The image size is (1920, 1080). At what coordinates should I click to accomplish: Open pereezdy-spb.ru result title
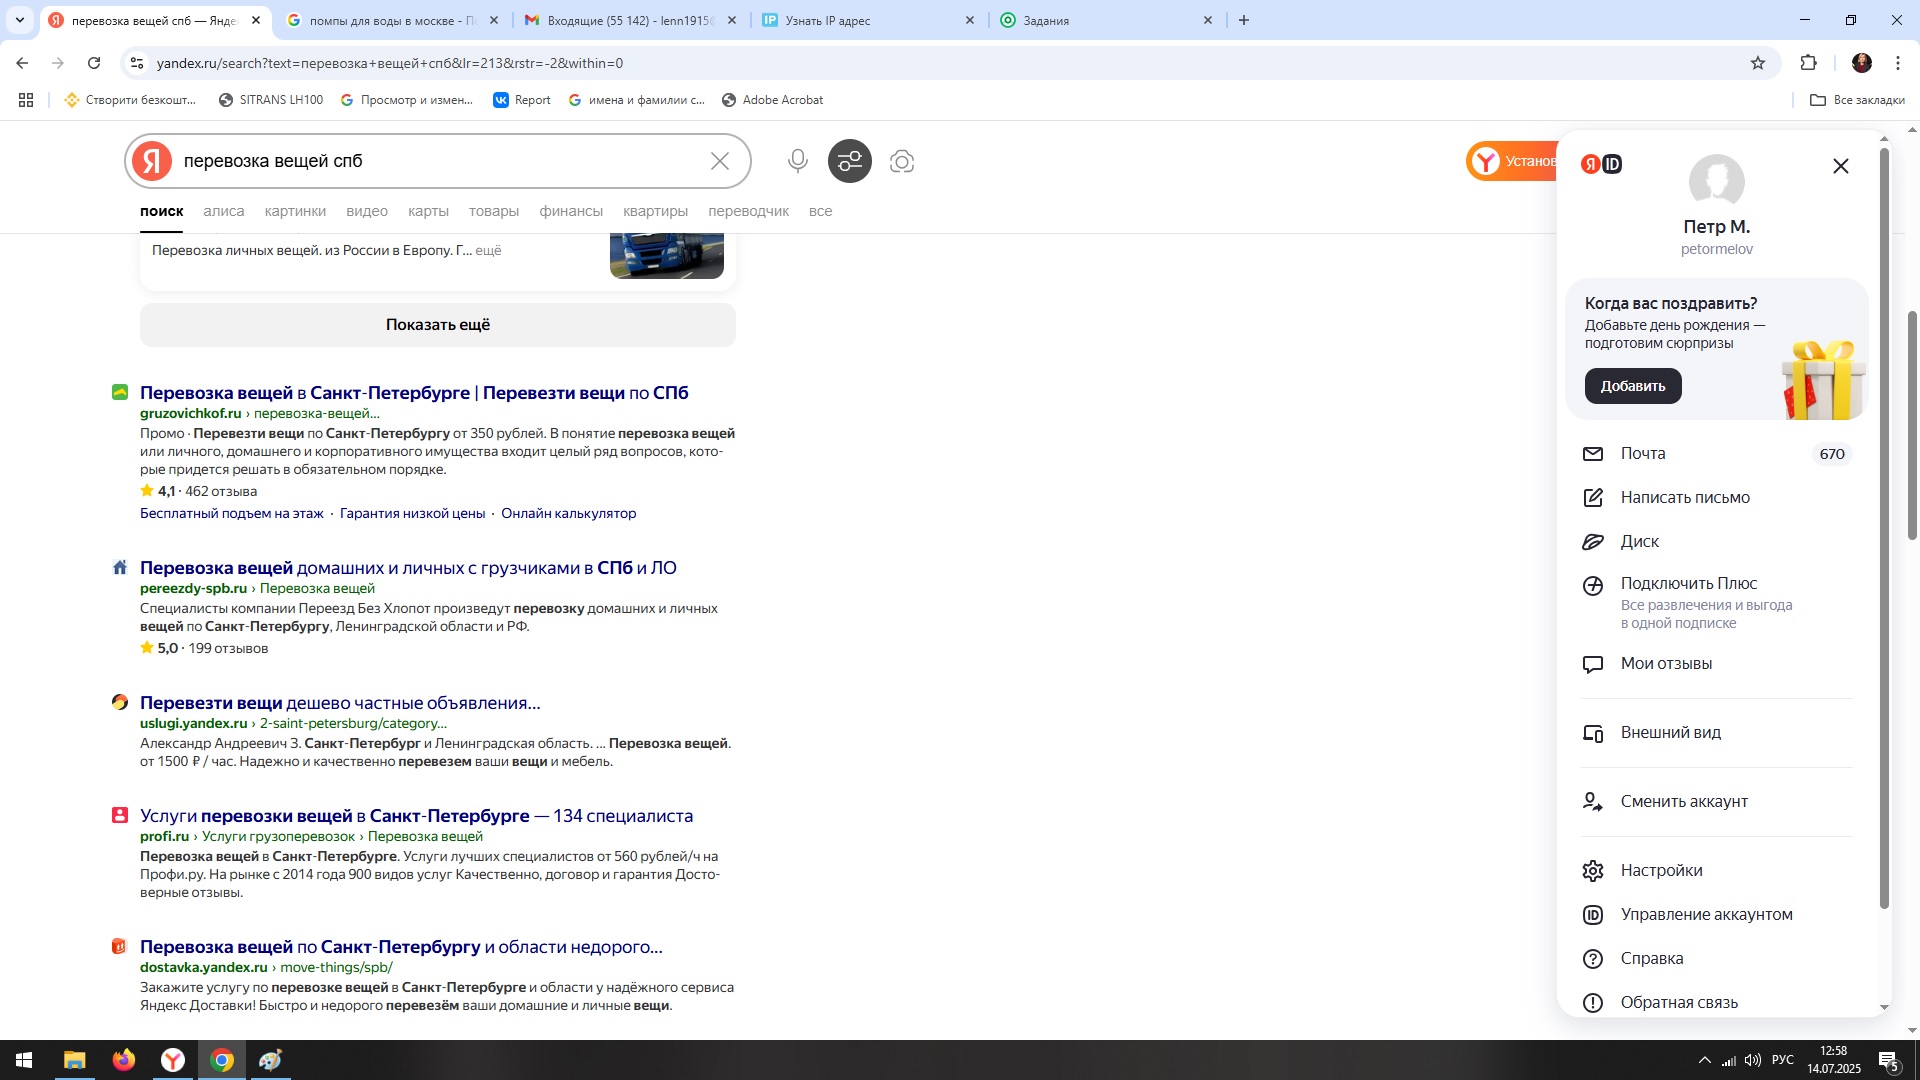408,568
